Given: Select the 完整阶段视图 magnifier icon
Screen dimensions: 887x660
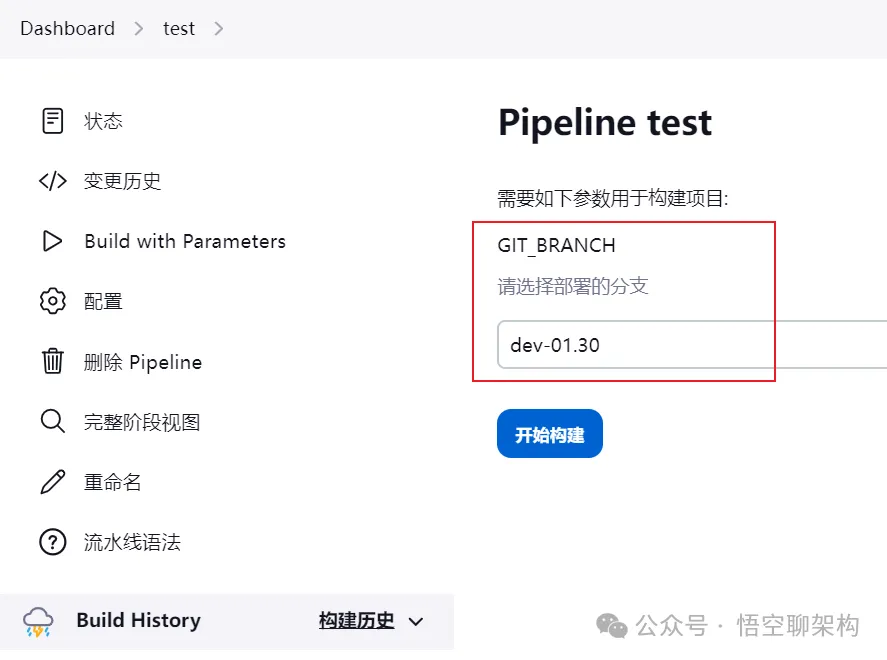Looking at the screenshot, I should pos(52,421).
